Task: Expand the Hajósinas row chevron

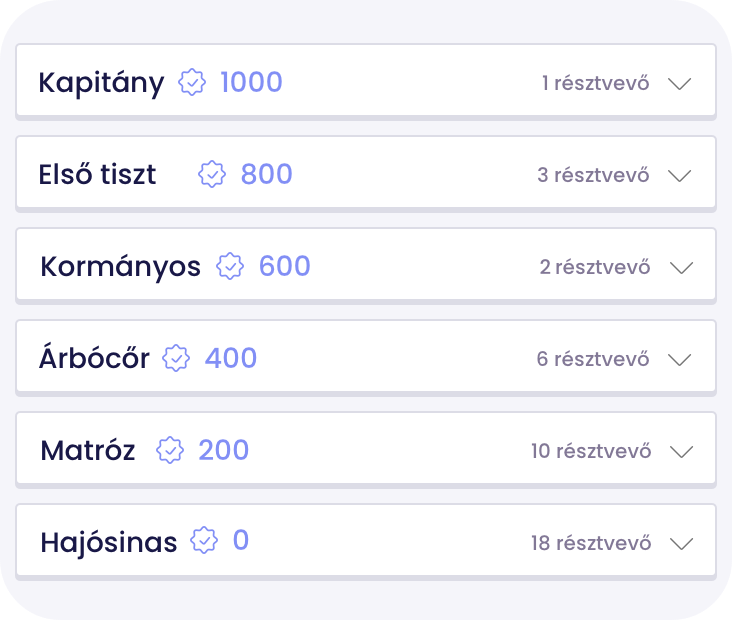Action: pos(681,544)
